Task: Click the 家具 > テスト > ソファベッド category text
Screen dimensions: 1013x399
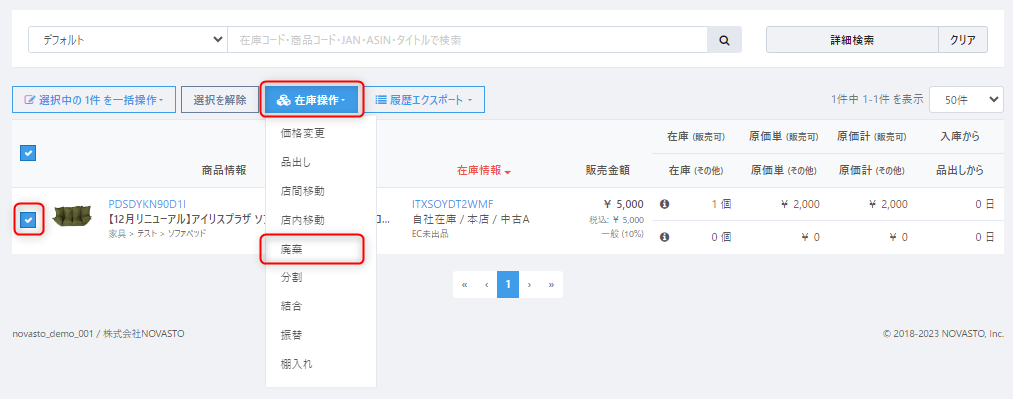Action: point(157,233)
